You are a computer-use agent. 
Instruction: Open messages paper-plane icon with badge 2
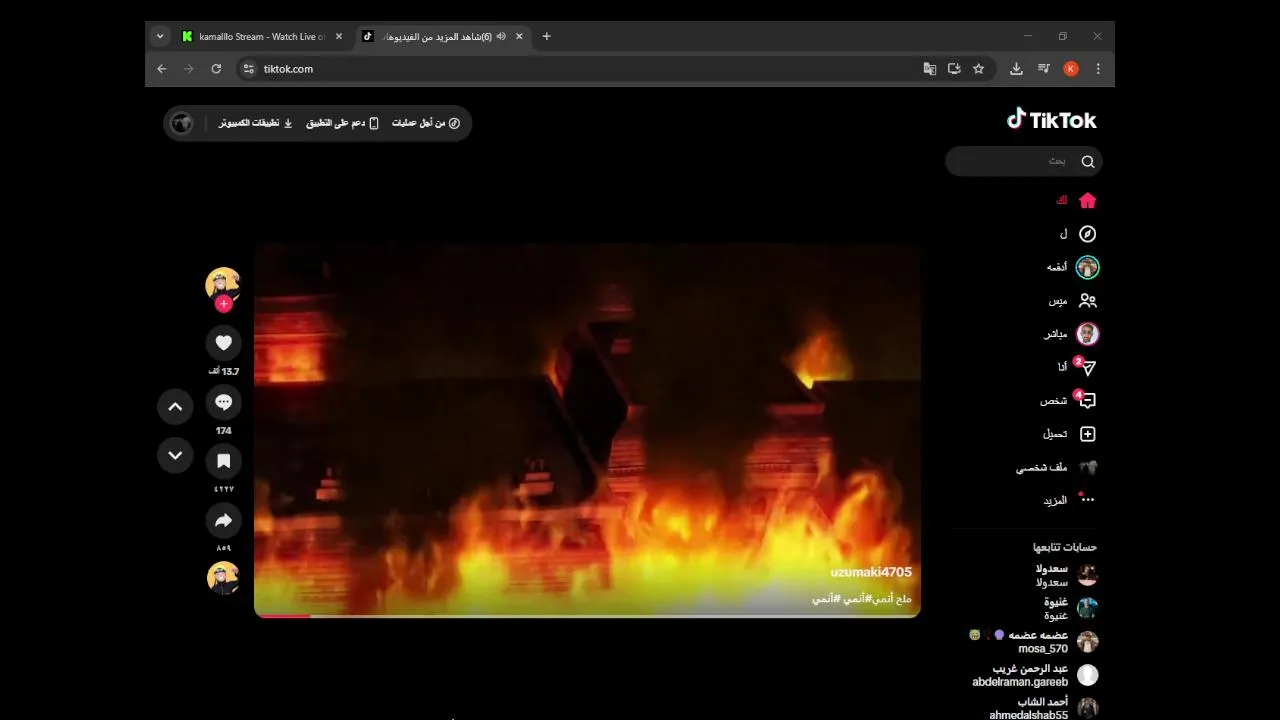[x=1087, y=367]
